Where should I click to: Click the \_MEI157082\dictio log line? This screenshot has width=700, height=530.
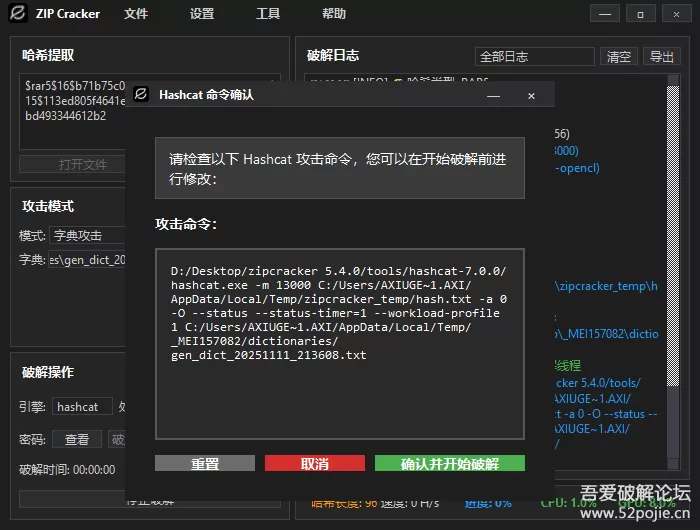(x=607, y=334)
